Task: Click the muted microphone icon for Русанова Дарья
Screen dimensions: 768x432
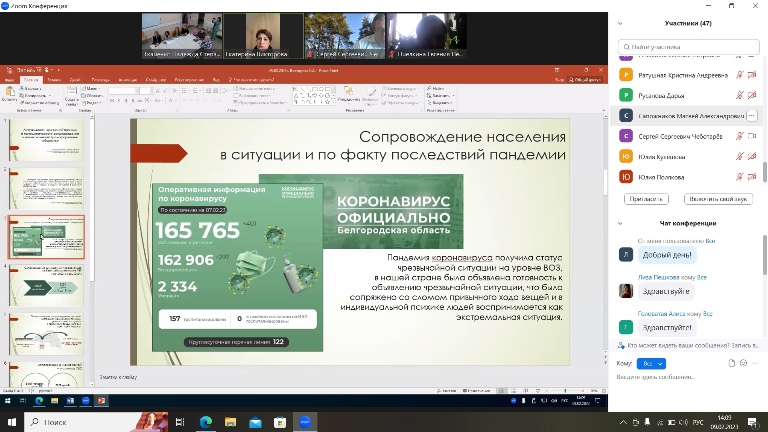Action: coord(740,95)
